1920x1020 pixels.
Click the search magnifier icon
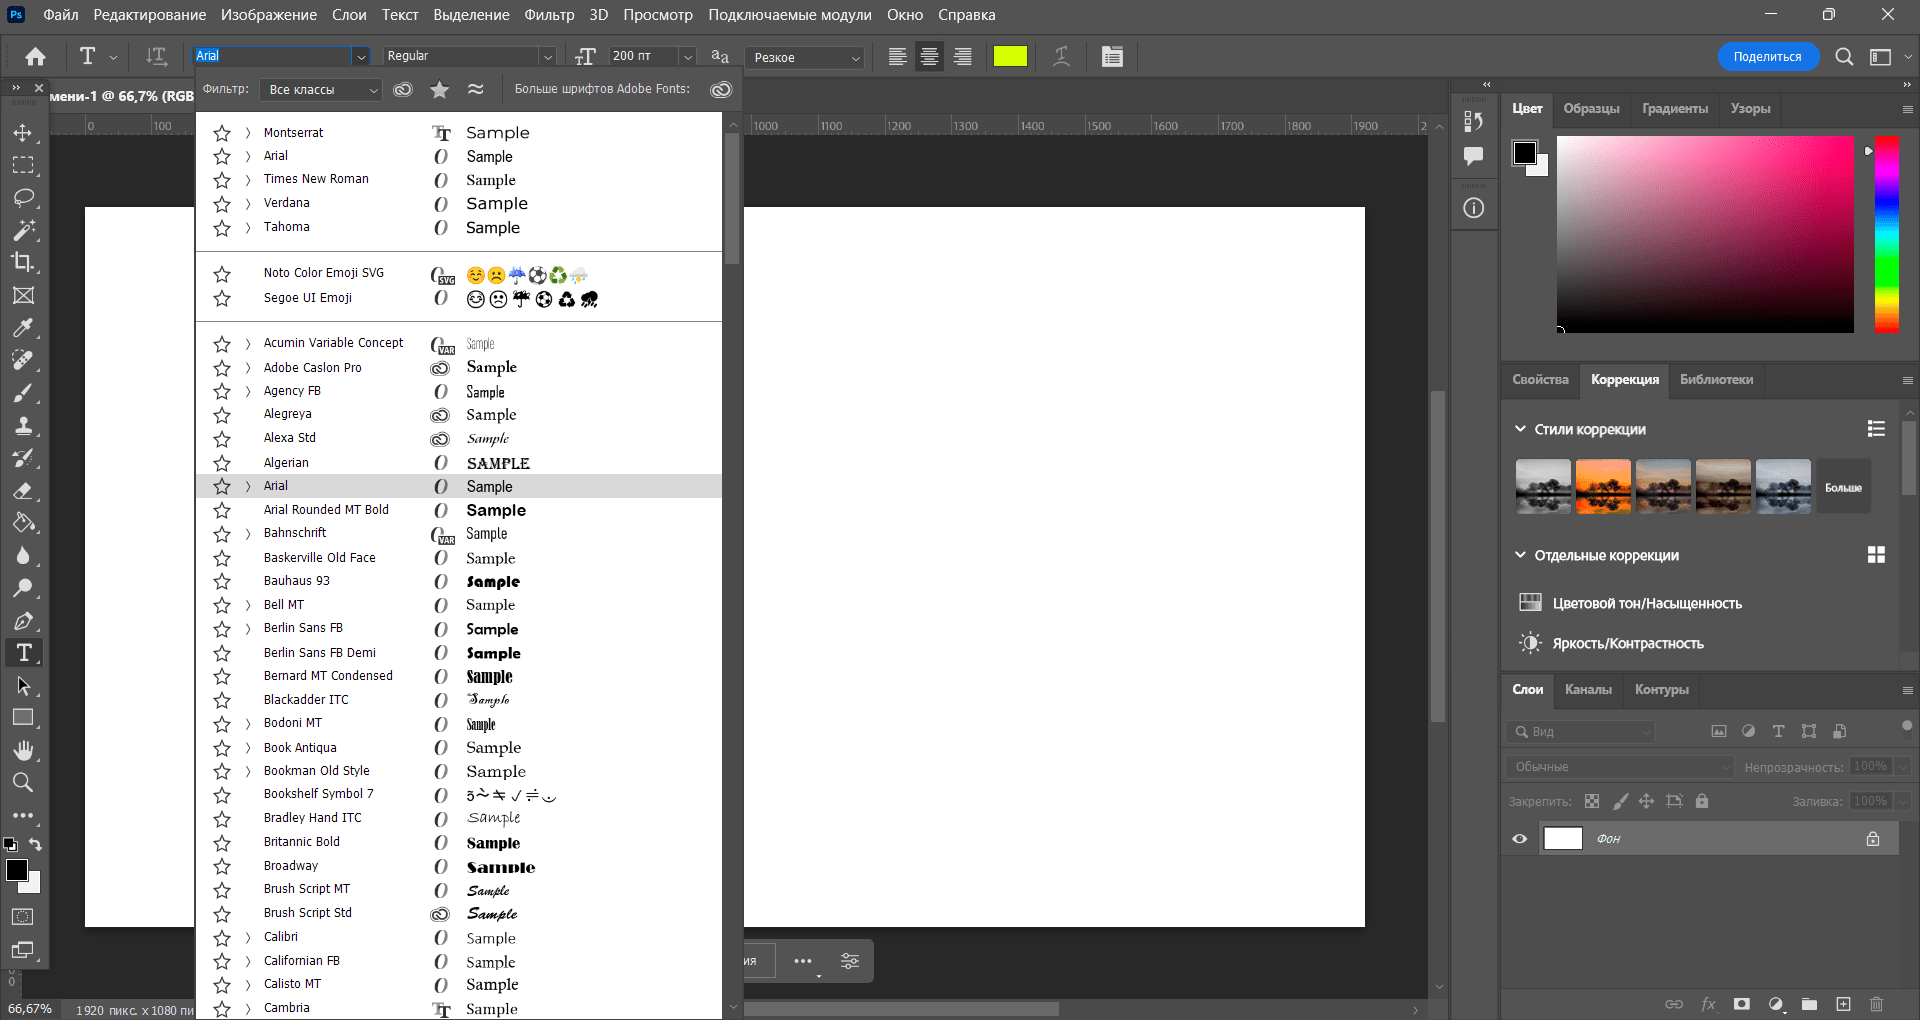[1844, 57]
